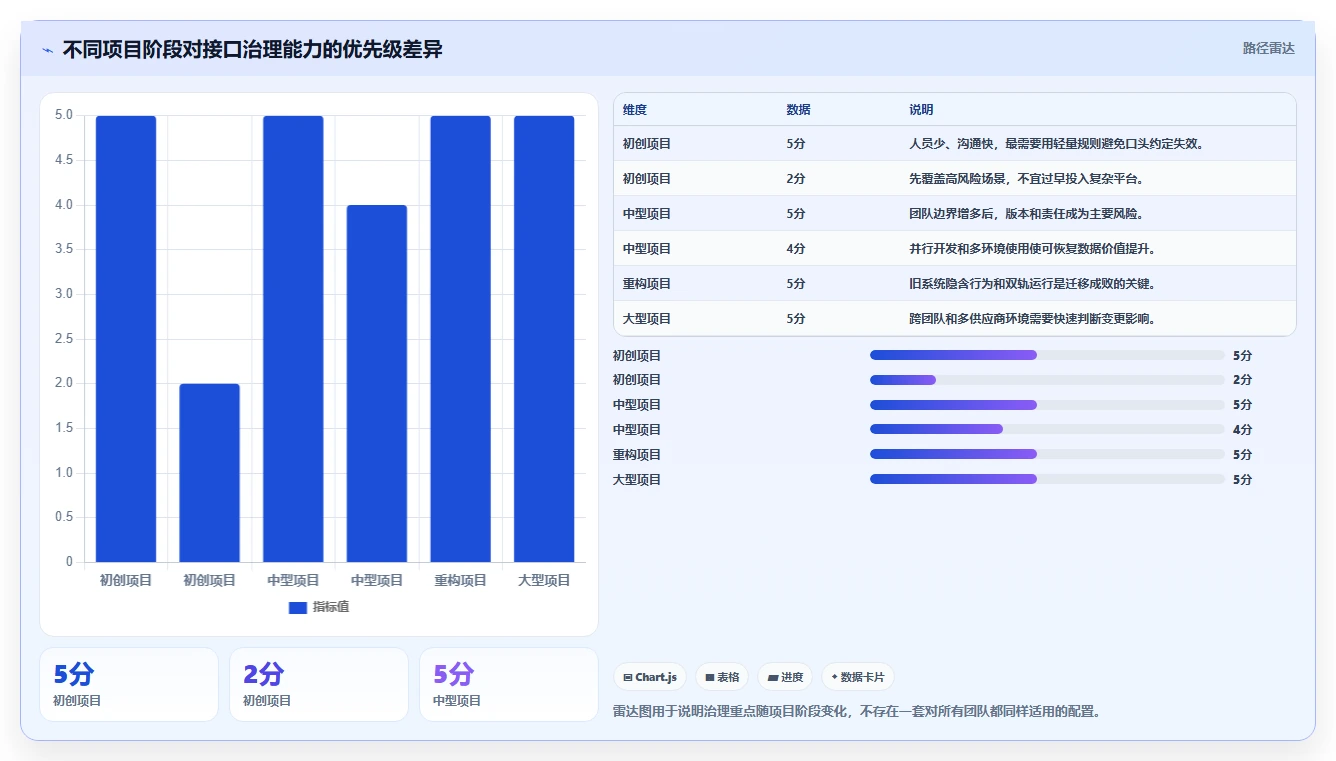Click the diamond icon inside the 数据卡片 chip
The image size is (1336, 761).
tap(834, 677)
